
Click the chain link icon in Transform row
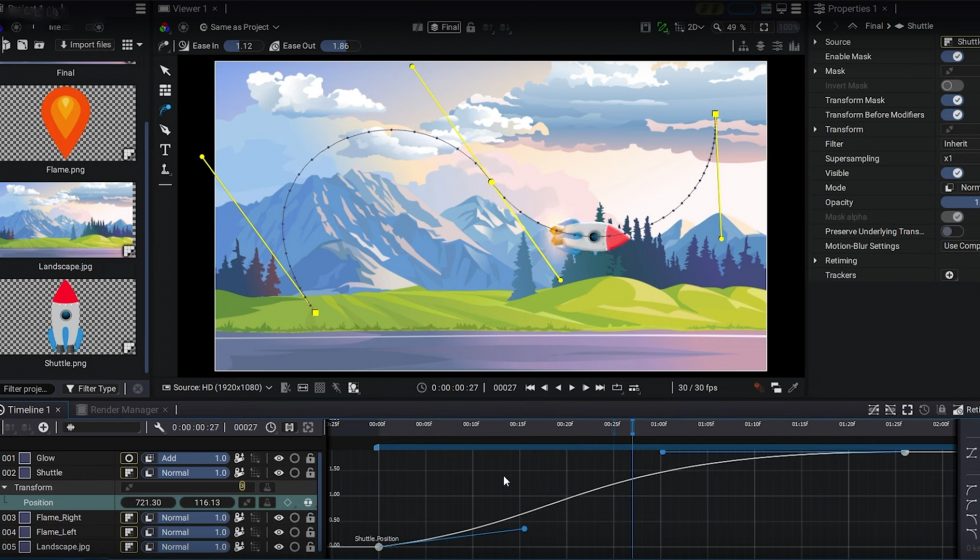click(x=242, y=487)
